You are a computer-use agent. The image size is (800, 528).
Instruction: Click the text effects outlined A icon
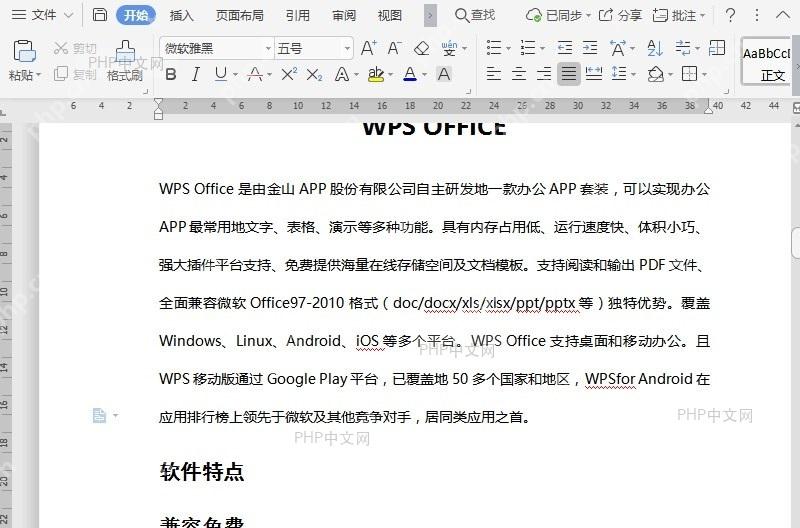click(x=341, y=74)
